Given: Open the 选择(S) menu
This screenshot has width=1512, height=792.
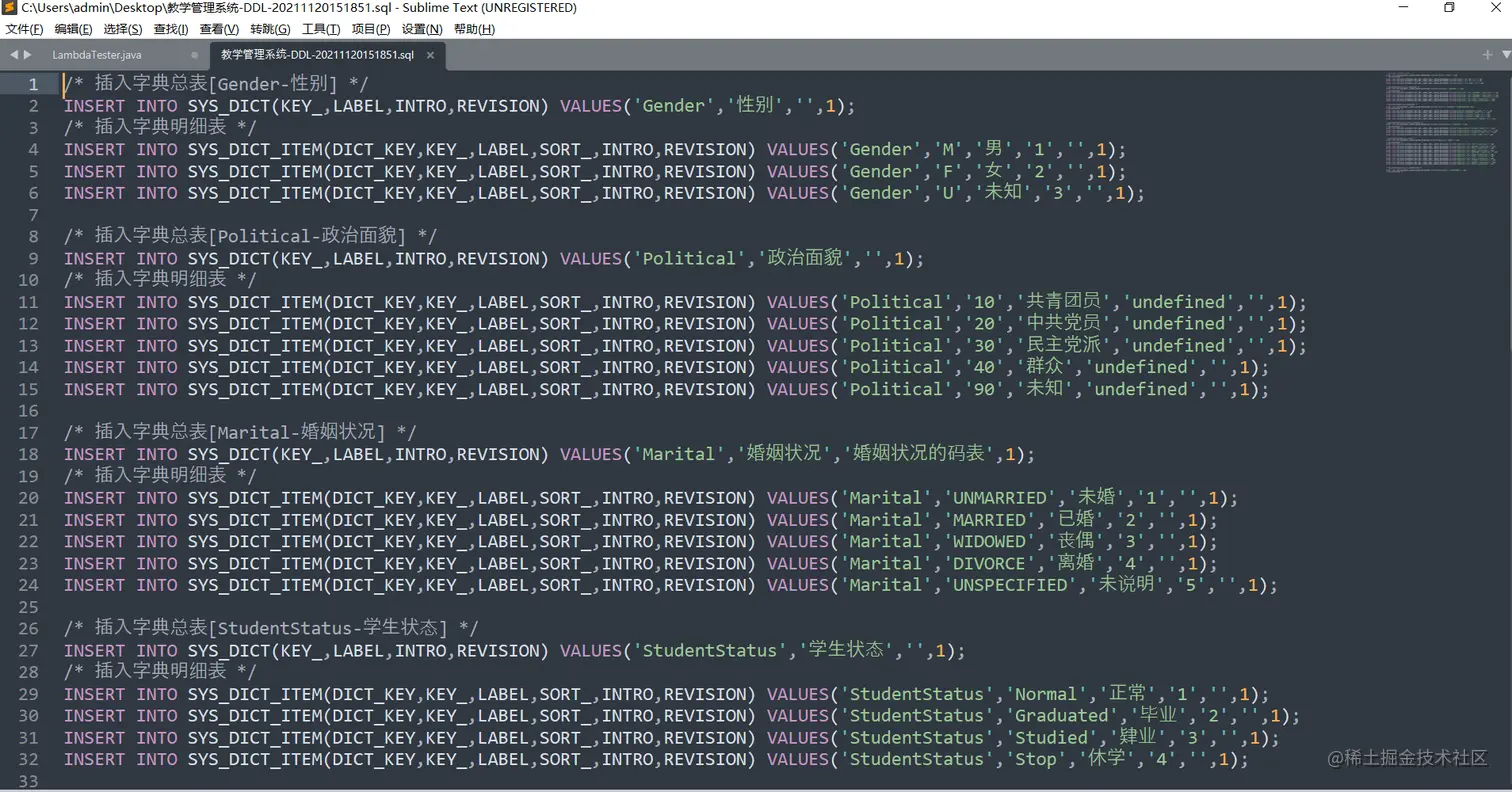Looking at the screenshot, I should point(123,29).
